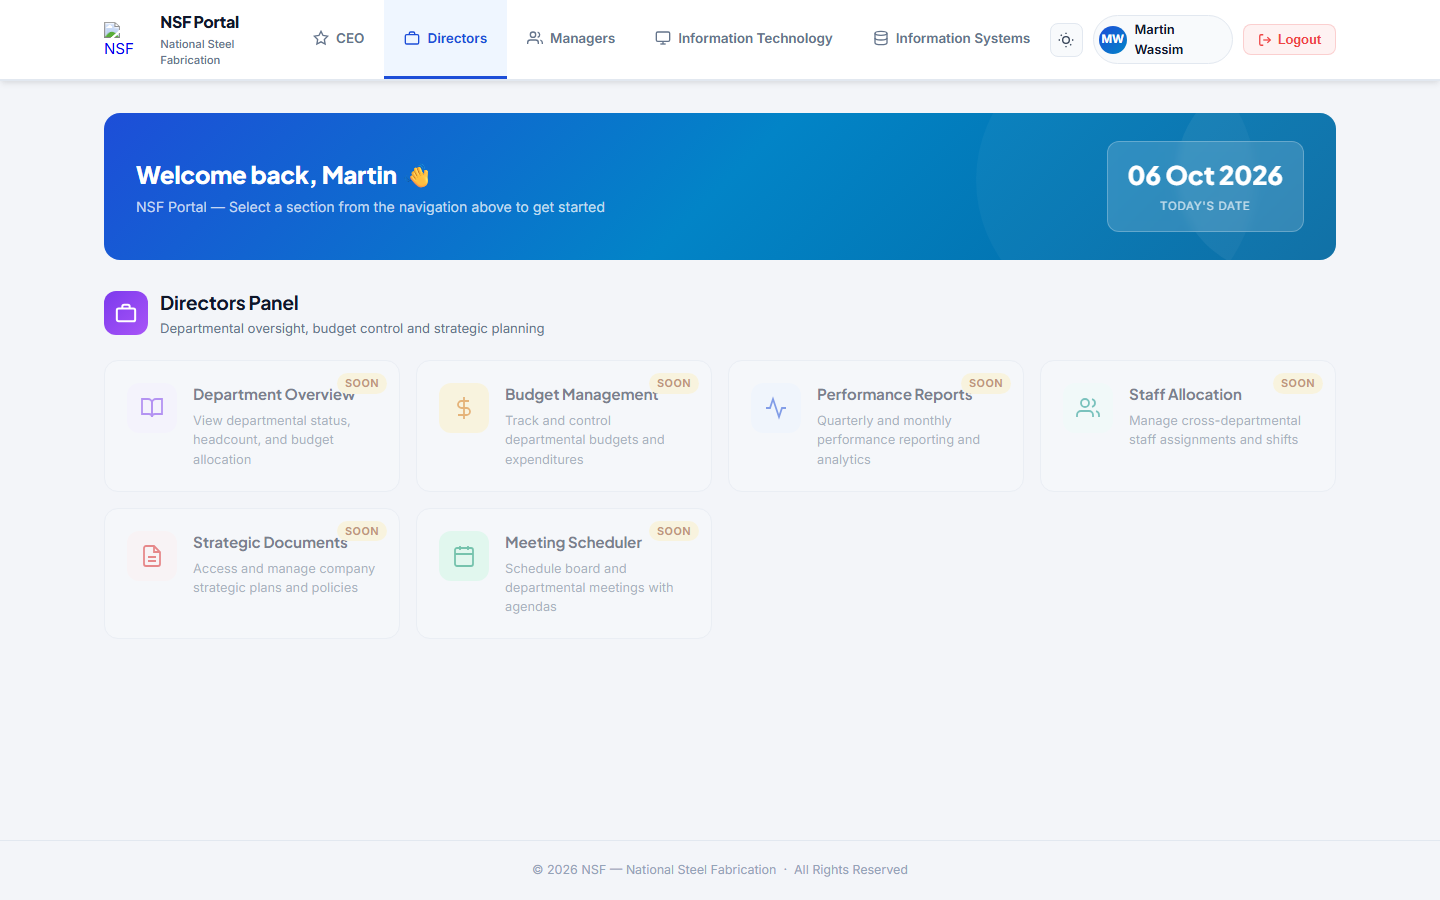
Task: Open the Budget Management card title
Action: pos(581,395)
